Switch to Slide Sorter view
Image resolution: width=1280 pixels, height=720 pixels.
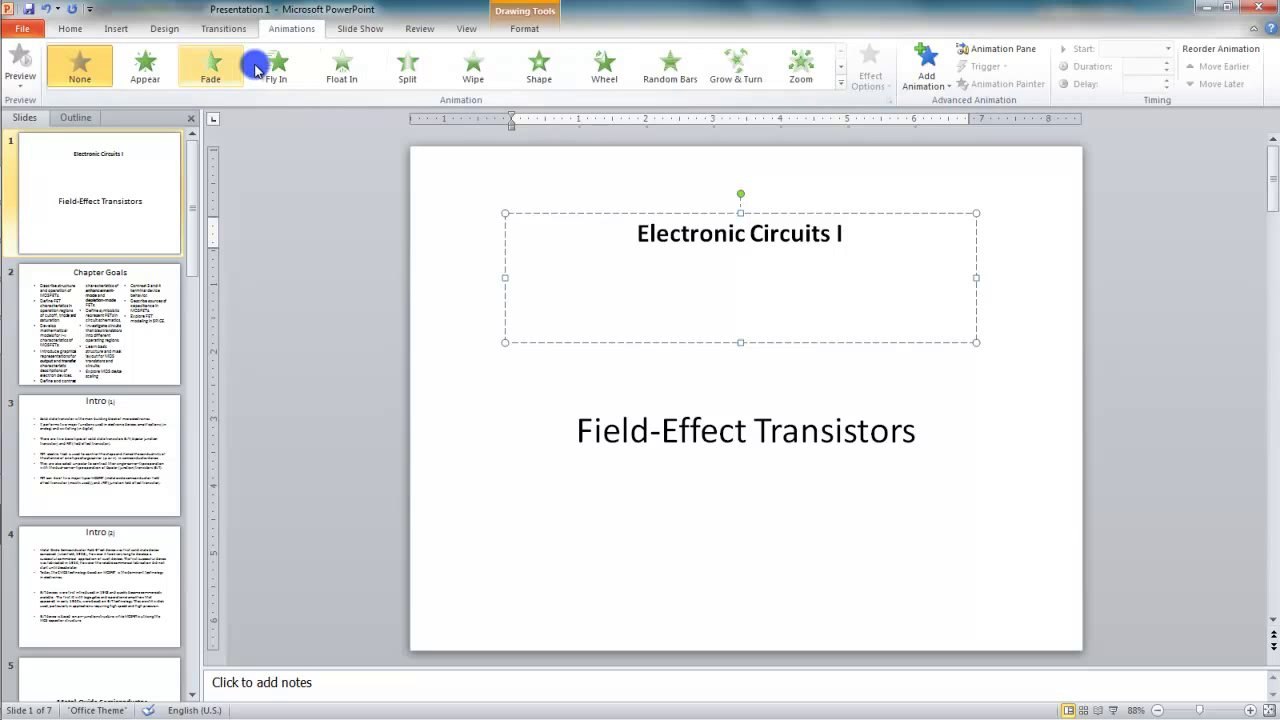coord(1084,710)
